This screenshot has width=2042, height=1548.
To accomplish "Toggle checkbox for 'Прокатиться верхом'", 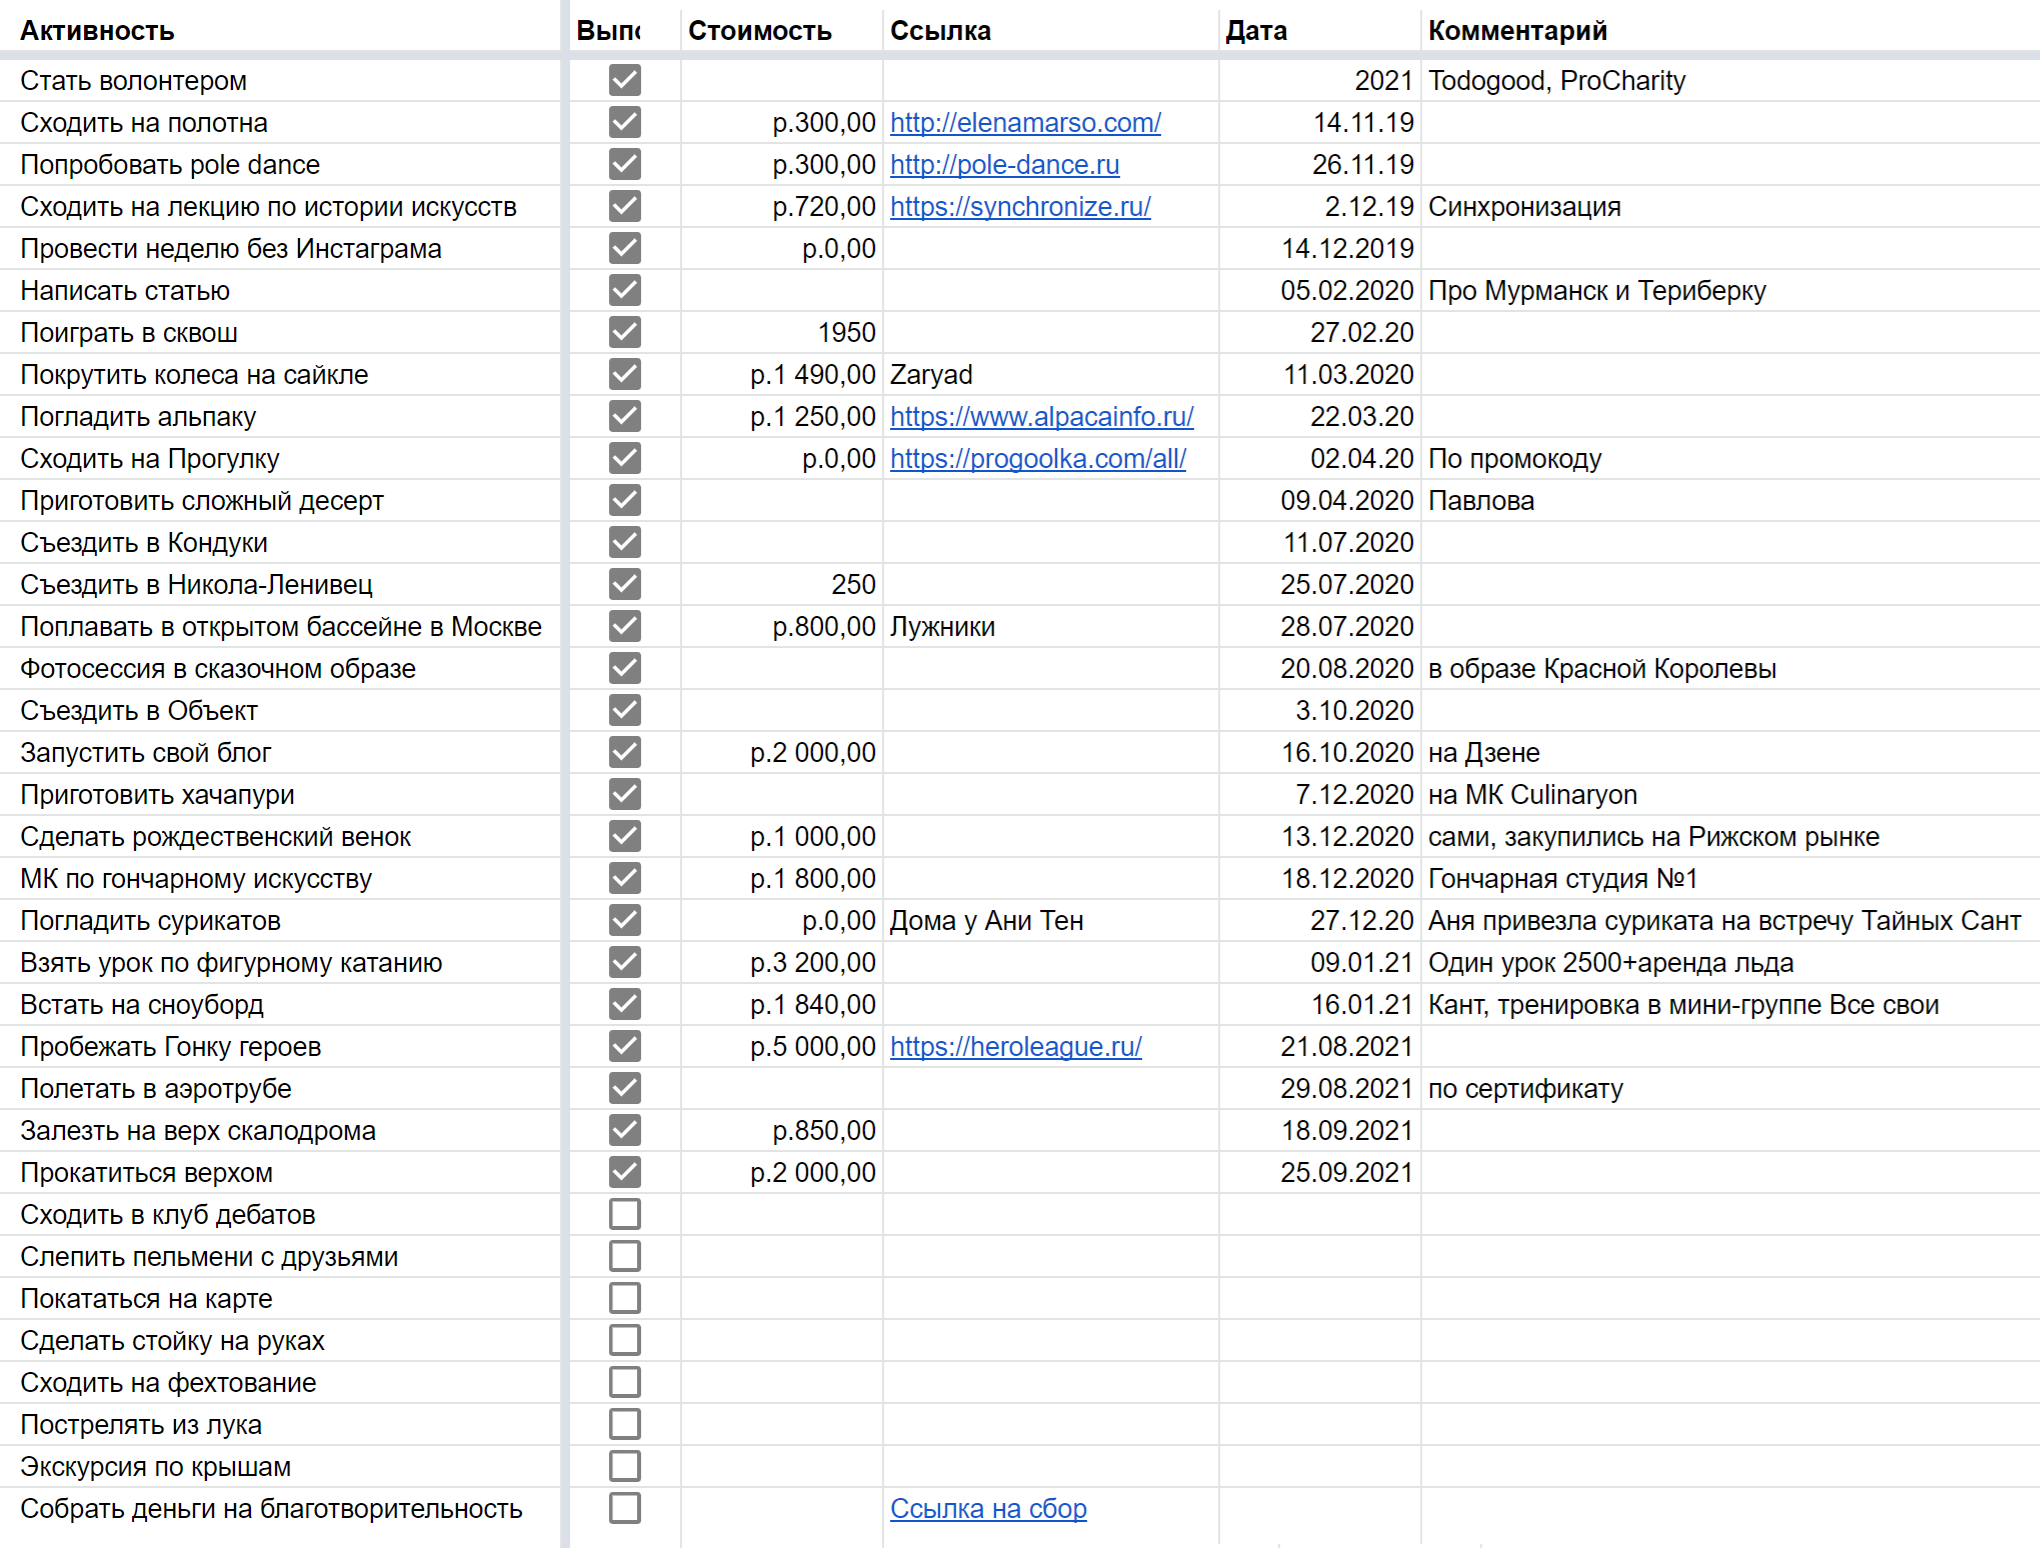I will [x=625, y=1172].
